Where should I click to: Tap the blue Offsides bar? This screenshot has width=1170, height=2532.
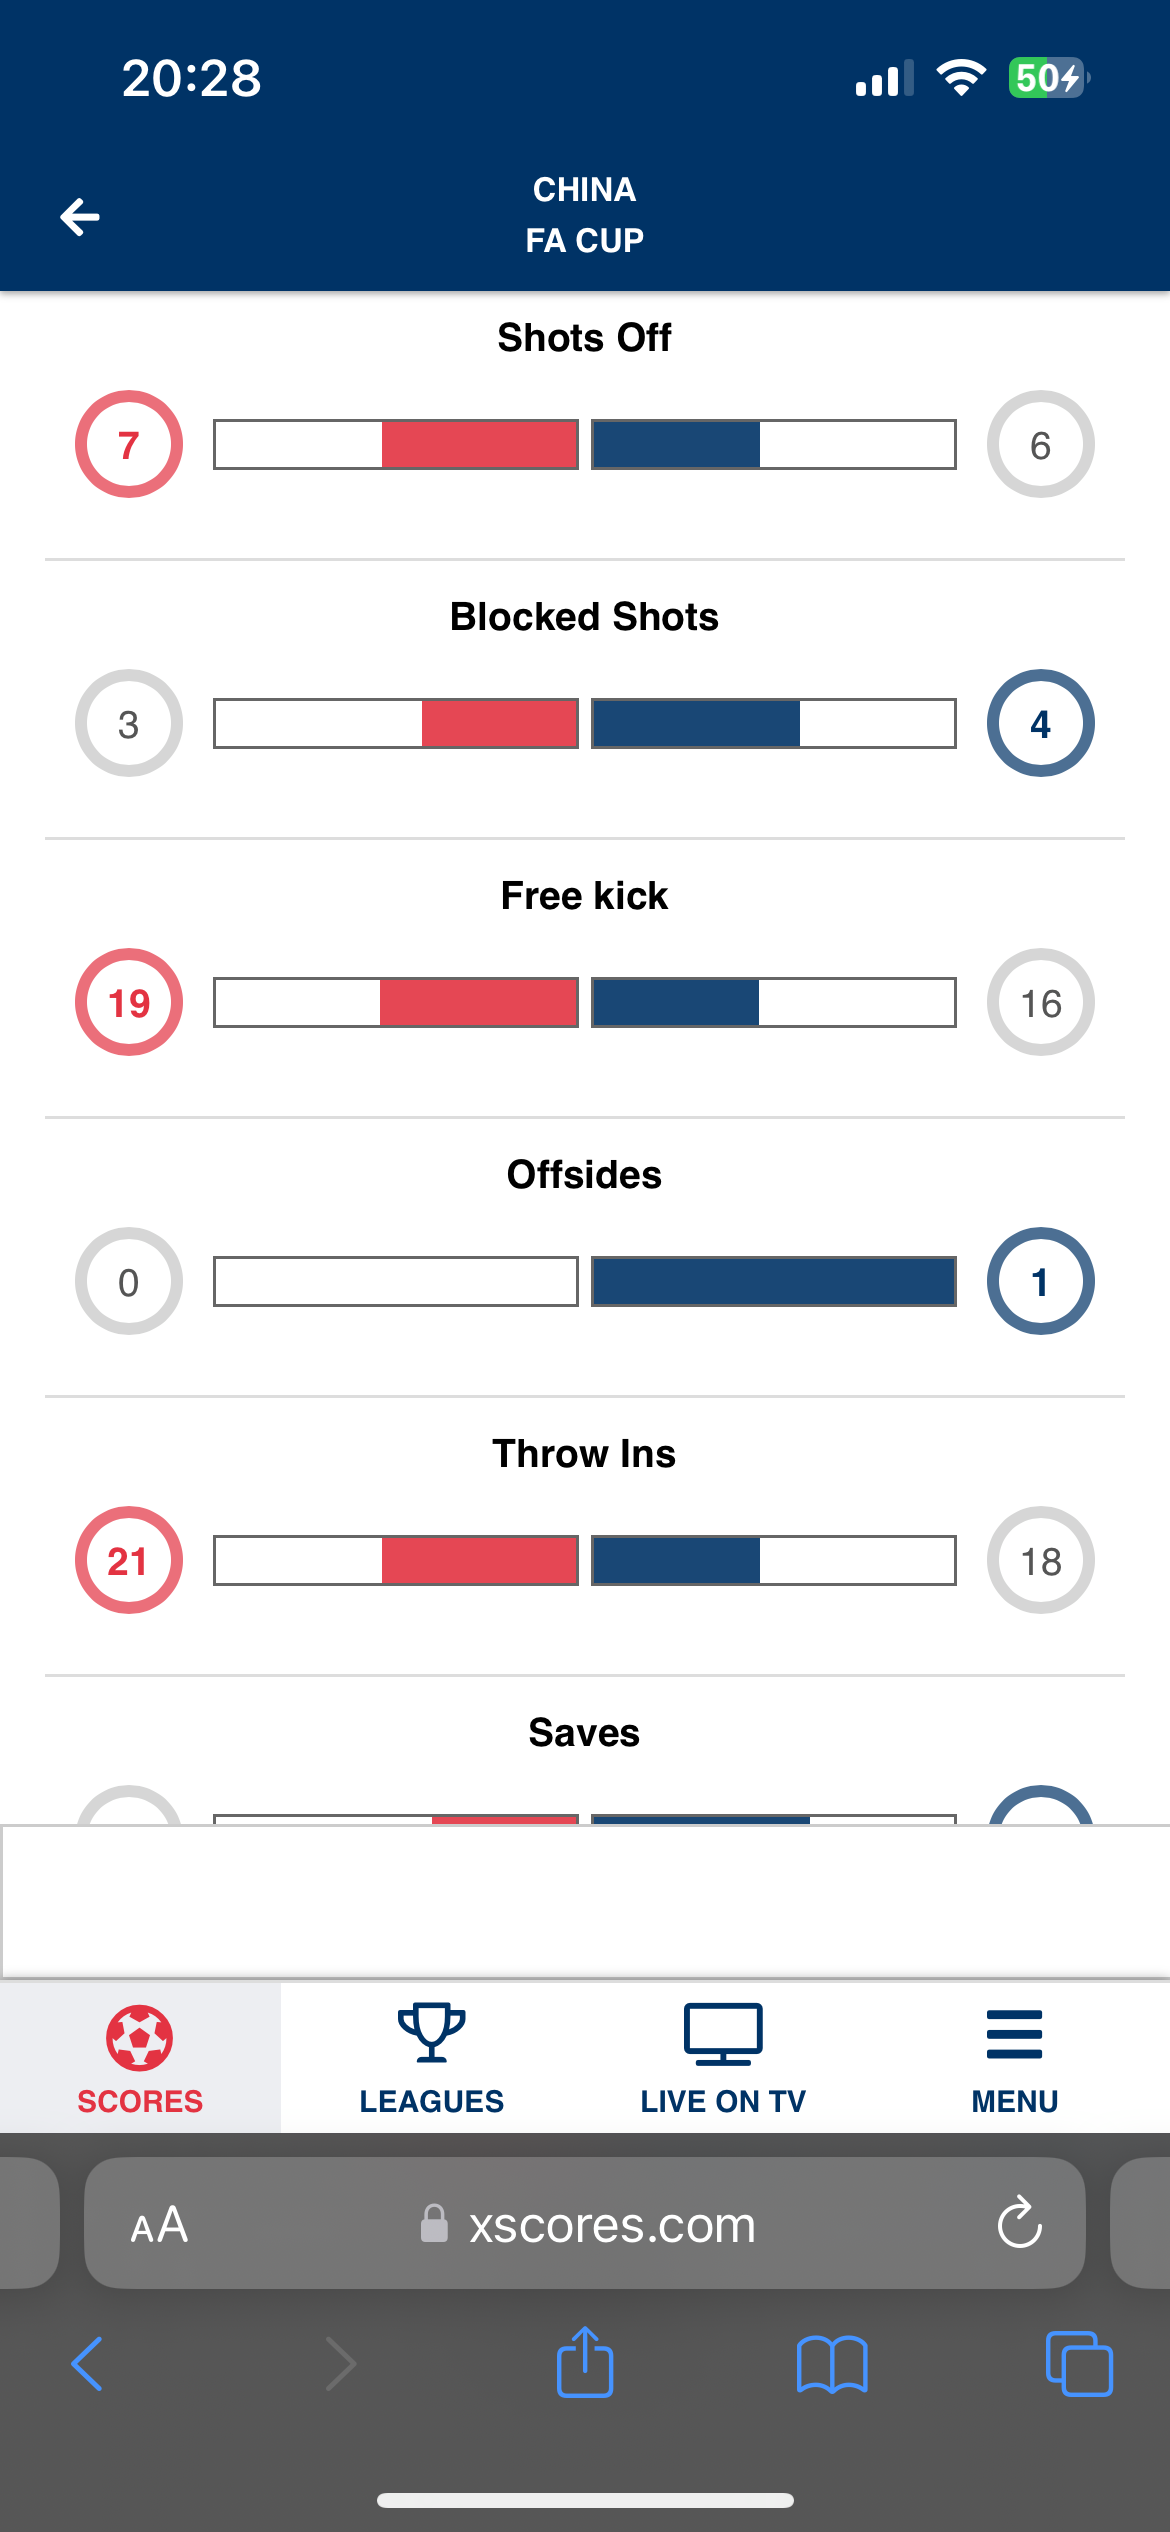tap(773, 1282)
